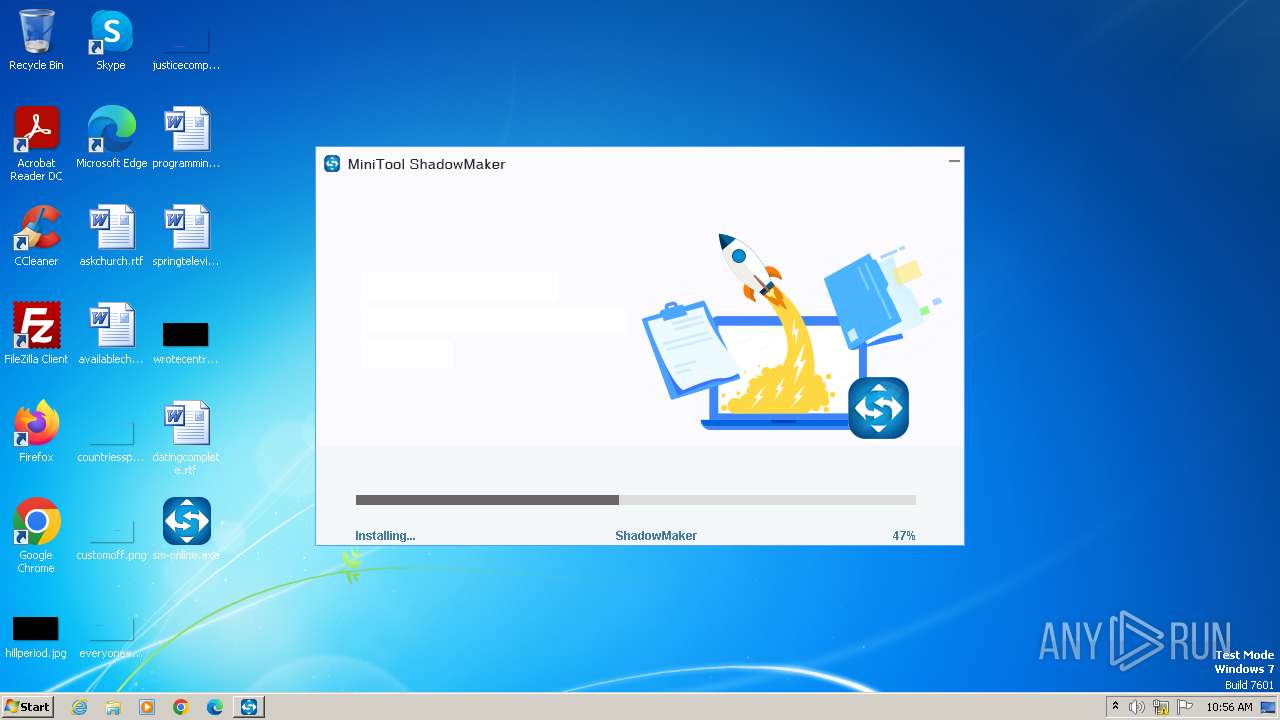Click the installation progress bar
This screenshot has width=1280, height=720.
pos(636,500)
